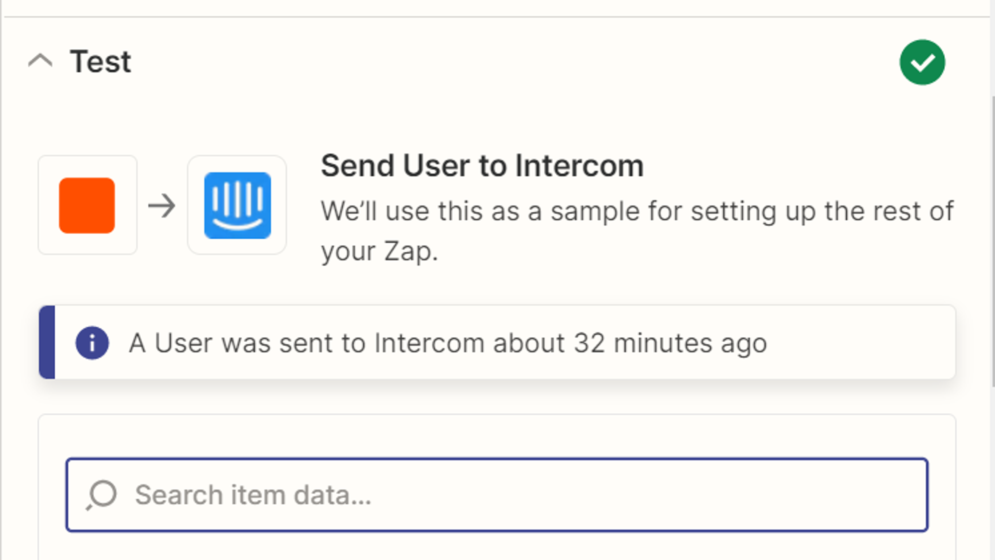Open the Intercom app icon
This screenshot has width=995, height=560.
[x=237, y=205]
